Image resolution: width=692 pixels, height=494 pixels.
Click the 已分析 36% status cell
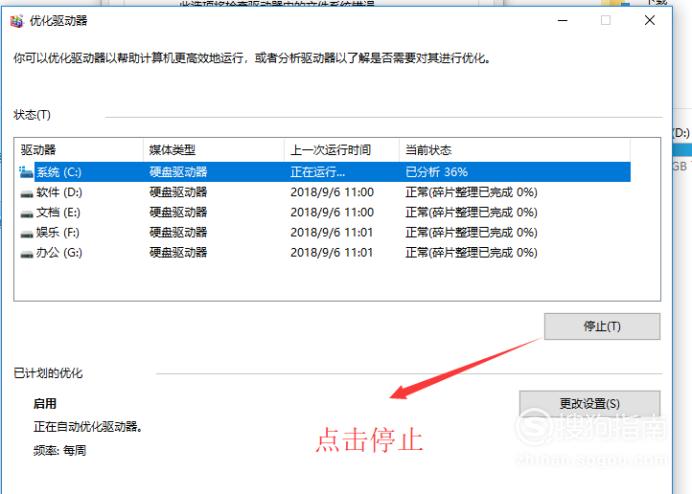click(x=436, y=172)
